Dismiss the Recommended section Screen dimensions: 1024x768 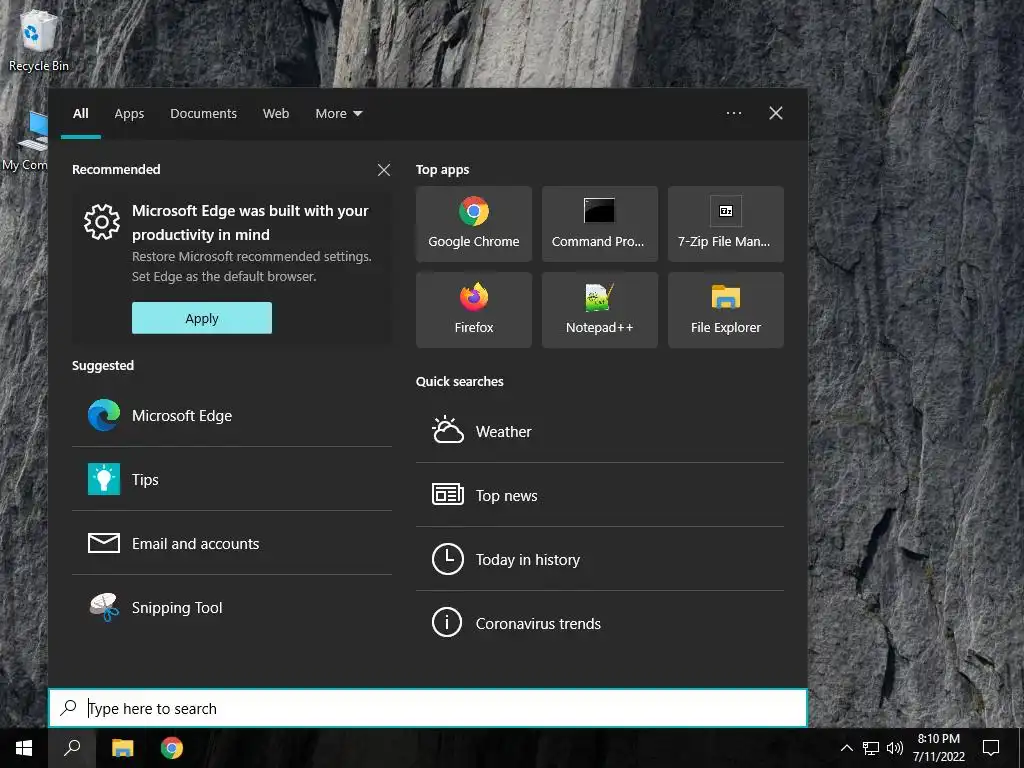pyautogui.click(x=384, y=170)
